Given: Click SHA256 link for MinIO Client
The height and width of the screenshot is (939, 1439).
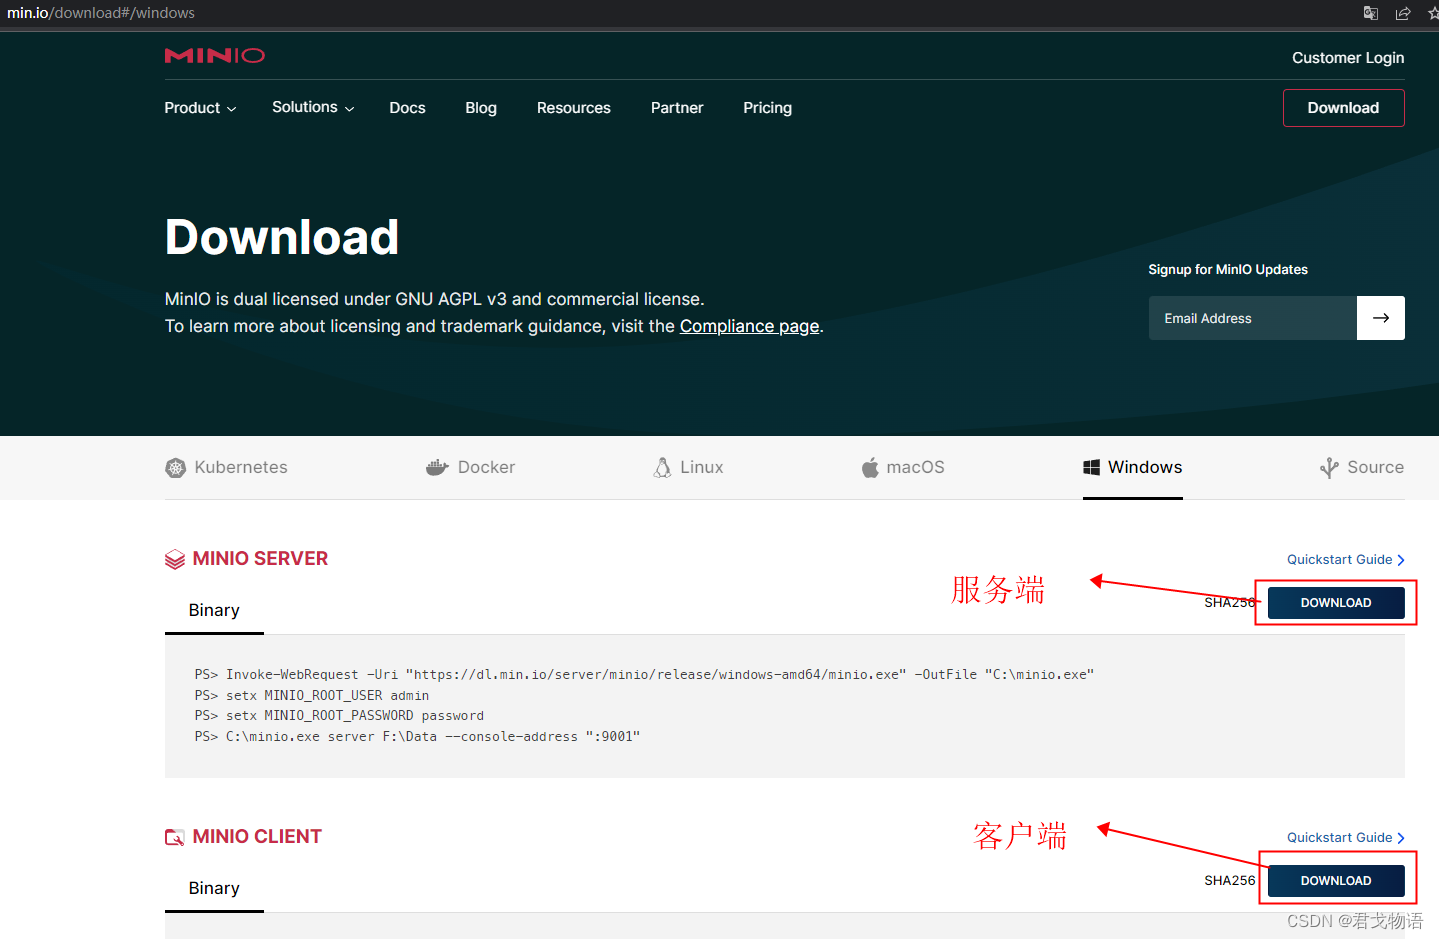Looking at the screenshot, I should coord(1230,881).
